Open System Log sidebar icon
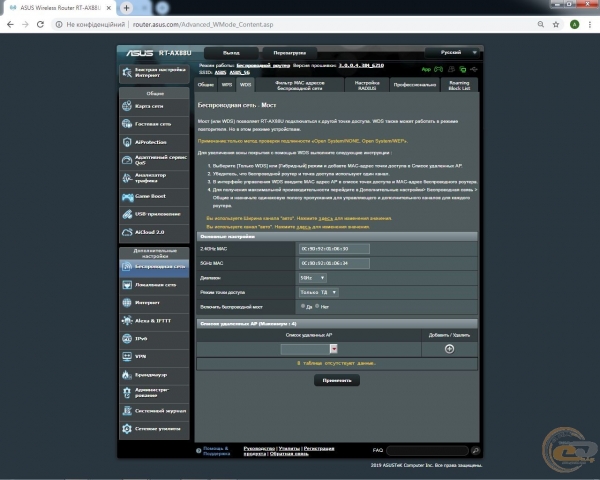600x480 pixels. tap(127, 411)
